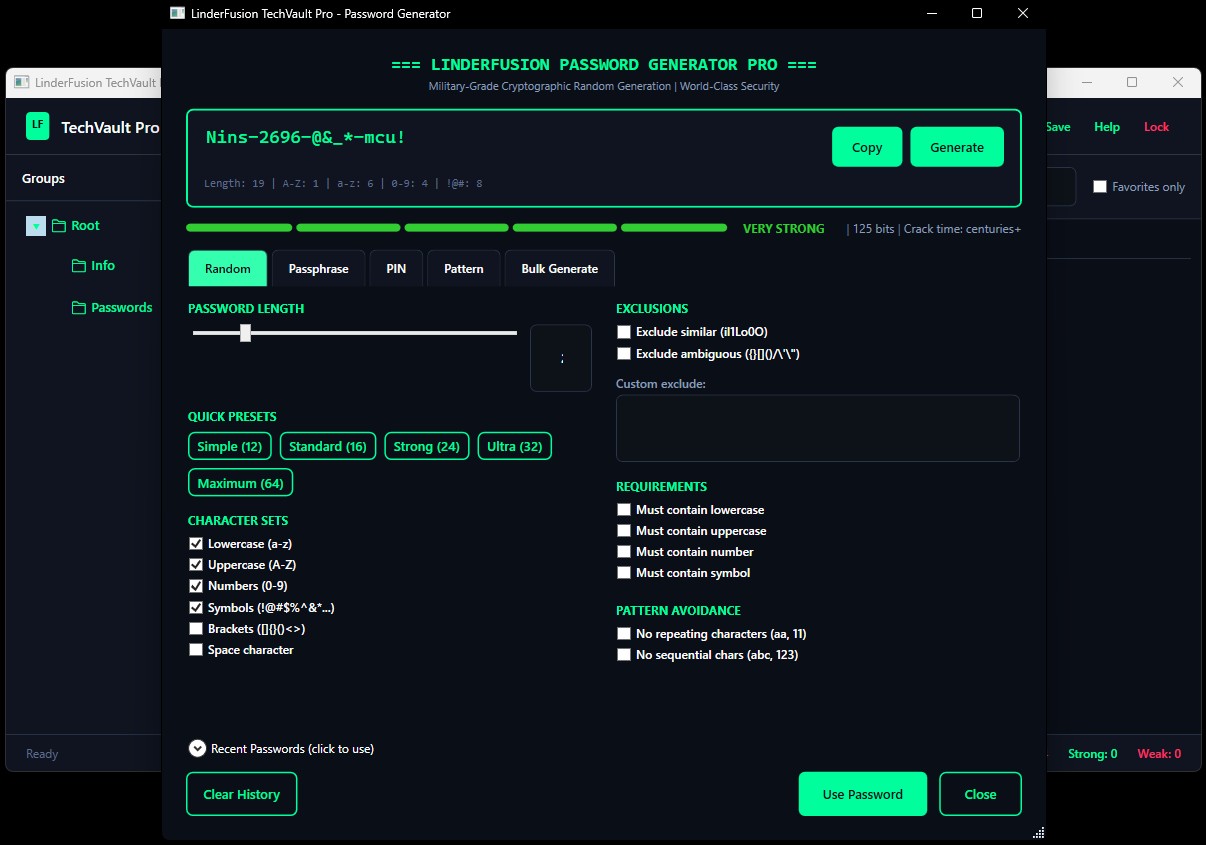Generate a new password

[956, 146]
